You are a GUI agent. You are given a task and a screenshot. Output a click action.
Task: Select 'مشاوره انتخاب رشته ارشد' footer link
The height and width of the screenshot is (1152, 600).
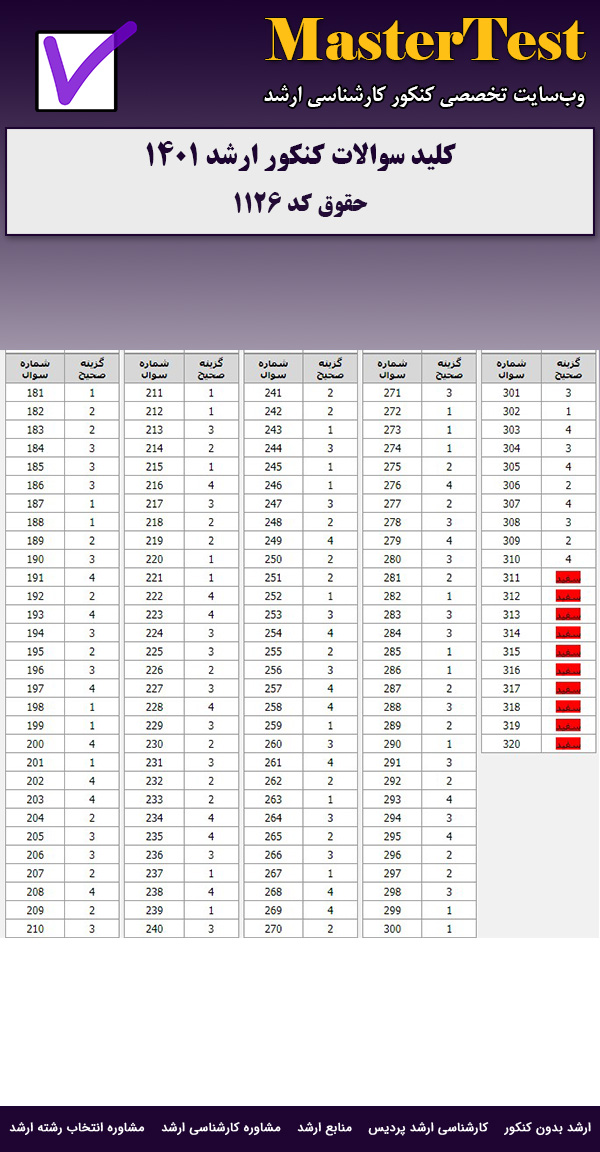click(x=78, y=1128)
